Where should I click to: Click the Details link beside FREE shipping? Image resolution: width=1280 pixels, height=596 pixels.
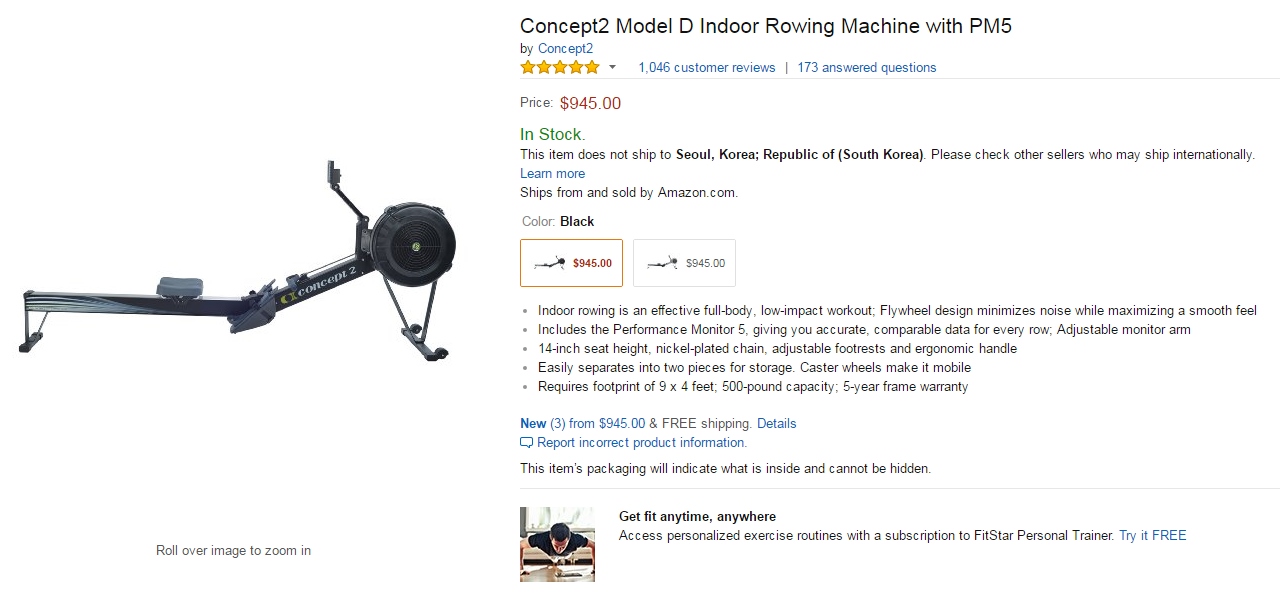[776, 423]
